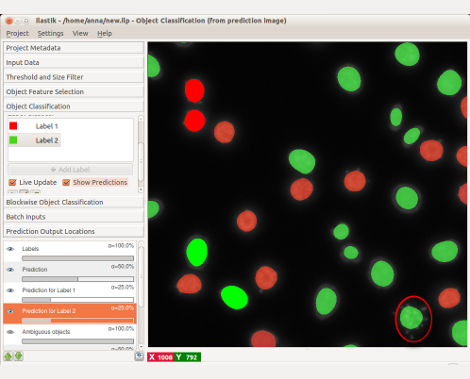The height and width of the screenshot is (379, 470).
Task: Hide the Labels layer using its eye icon
Action: click(10, 249)
